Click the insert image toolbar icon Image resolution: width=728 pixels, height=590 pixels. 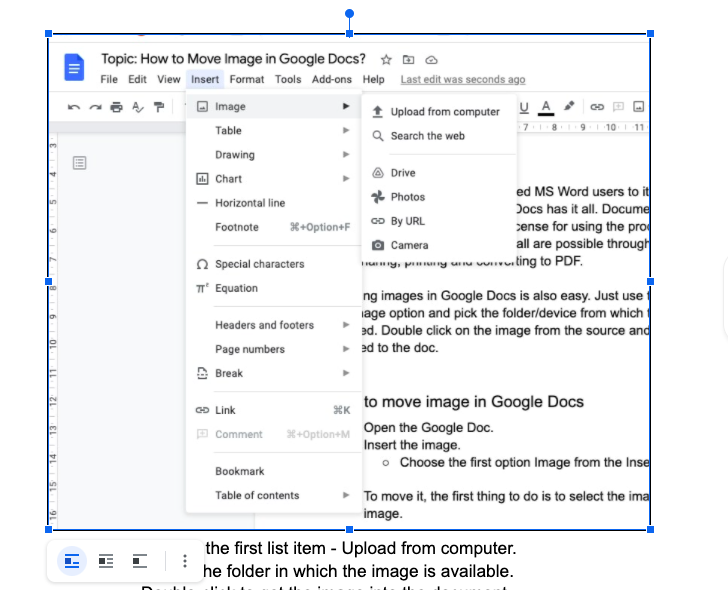point(638,107)
